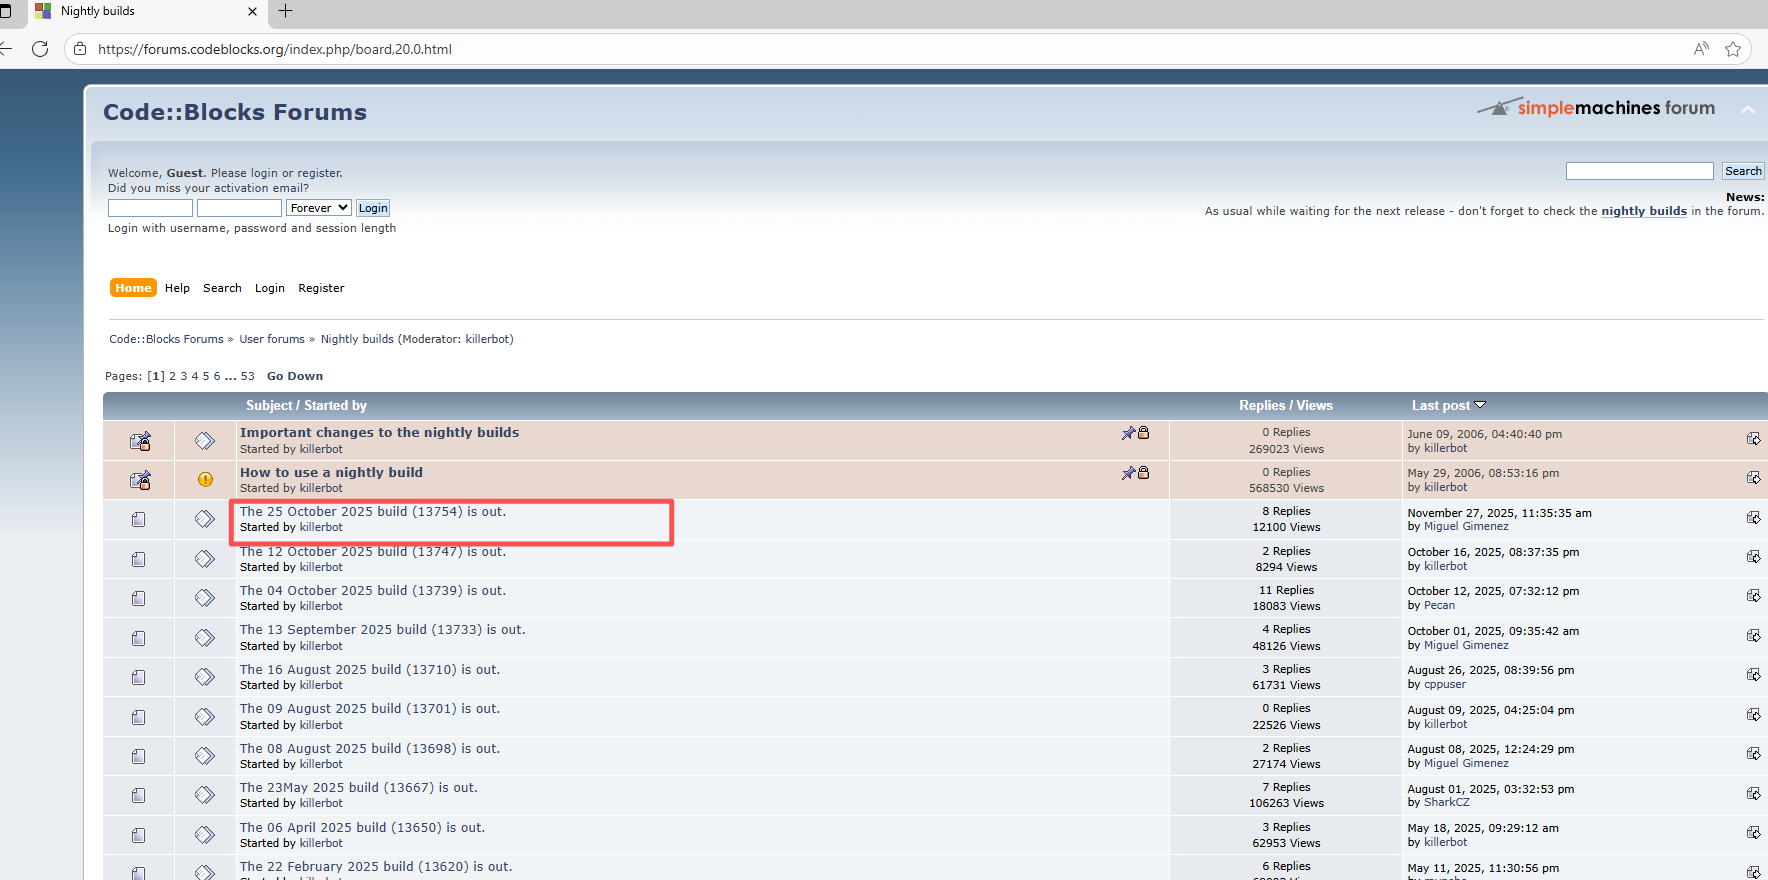Focus the forum search text box

1640,171
